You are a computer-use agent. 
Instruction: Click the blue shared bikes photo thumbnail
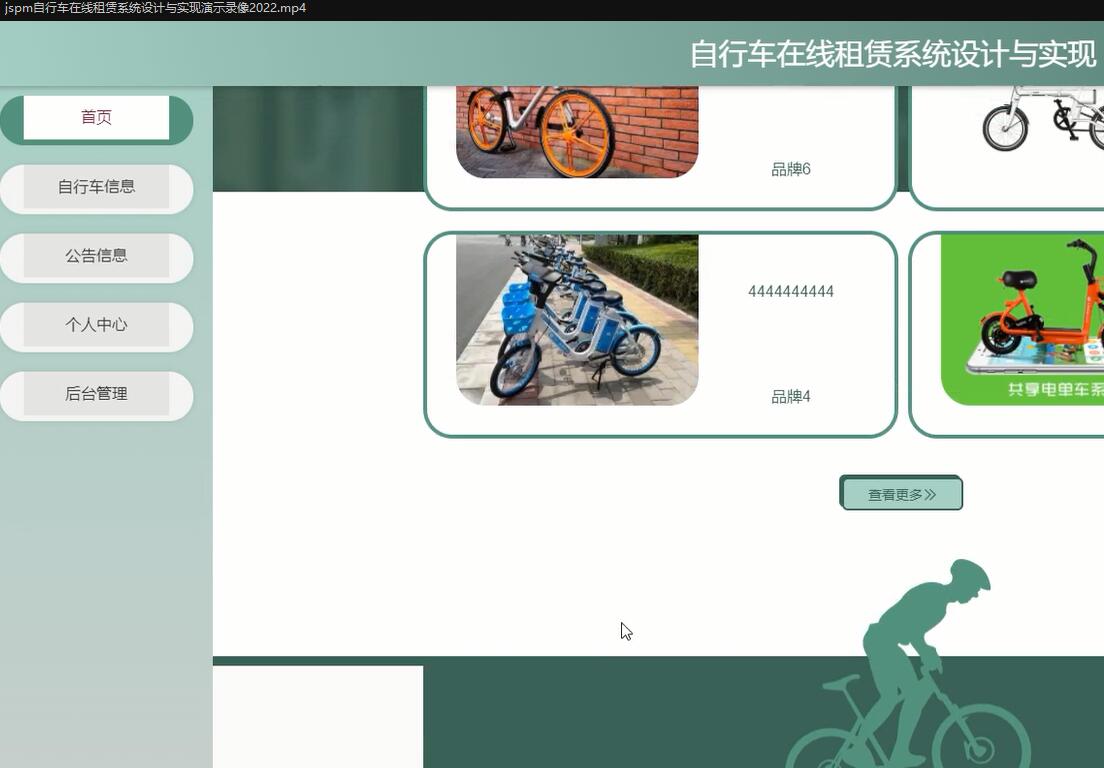pos(578,318)
